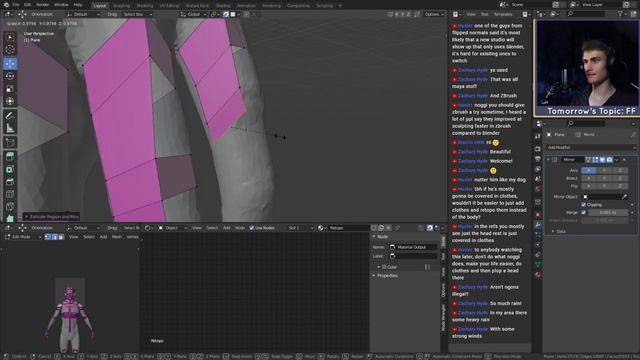Viewport: 640px width, 360px height.
Task: Collapse the Mirror modifier panel
Action: pos(548,160)
